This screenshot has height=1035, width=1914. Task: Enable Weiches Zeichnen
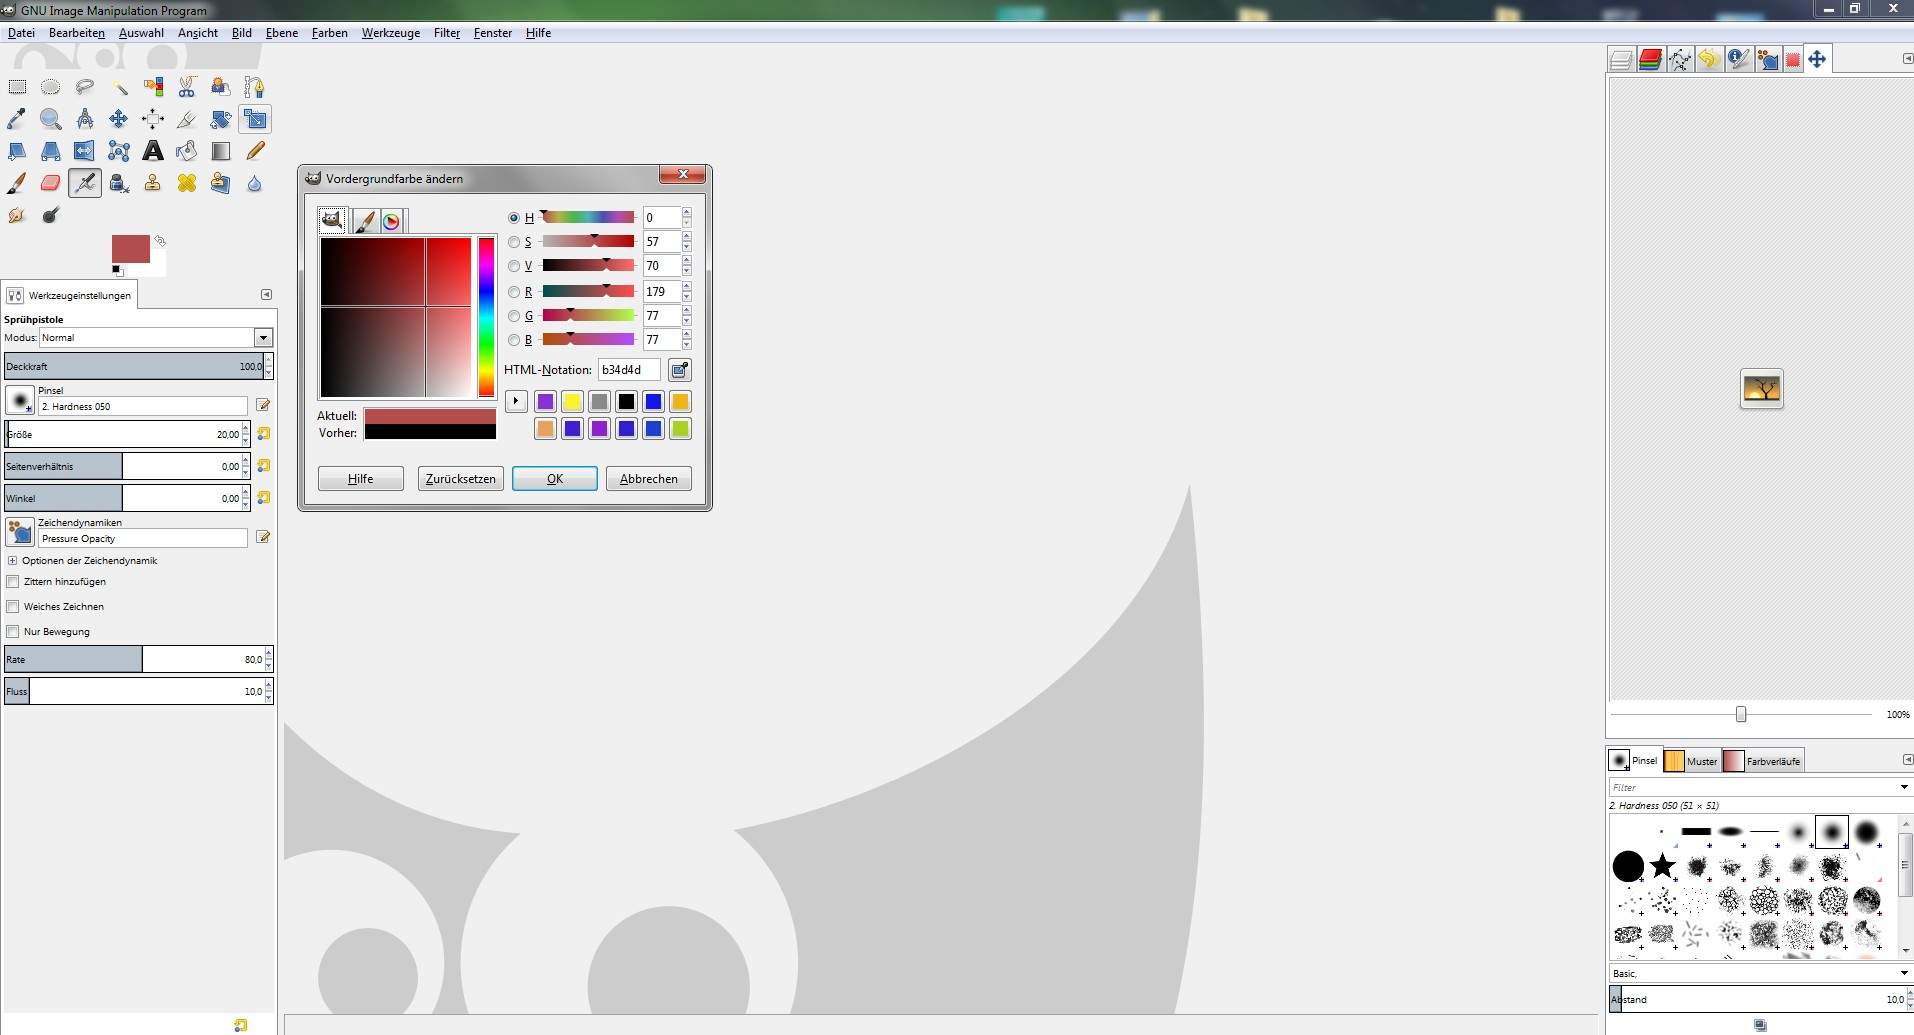12,606
